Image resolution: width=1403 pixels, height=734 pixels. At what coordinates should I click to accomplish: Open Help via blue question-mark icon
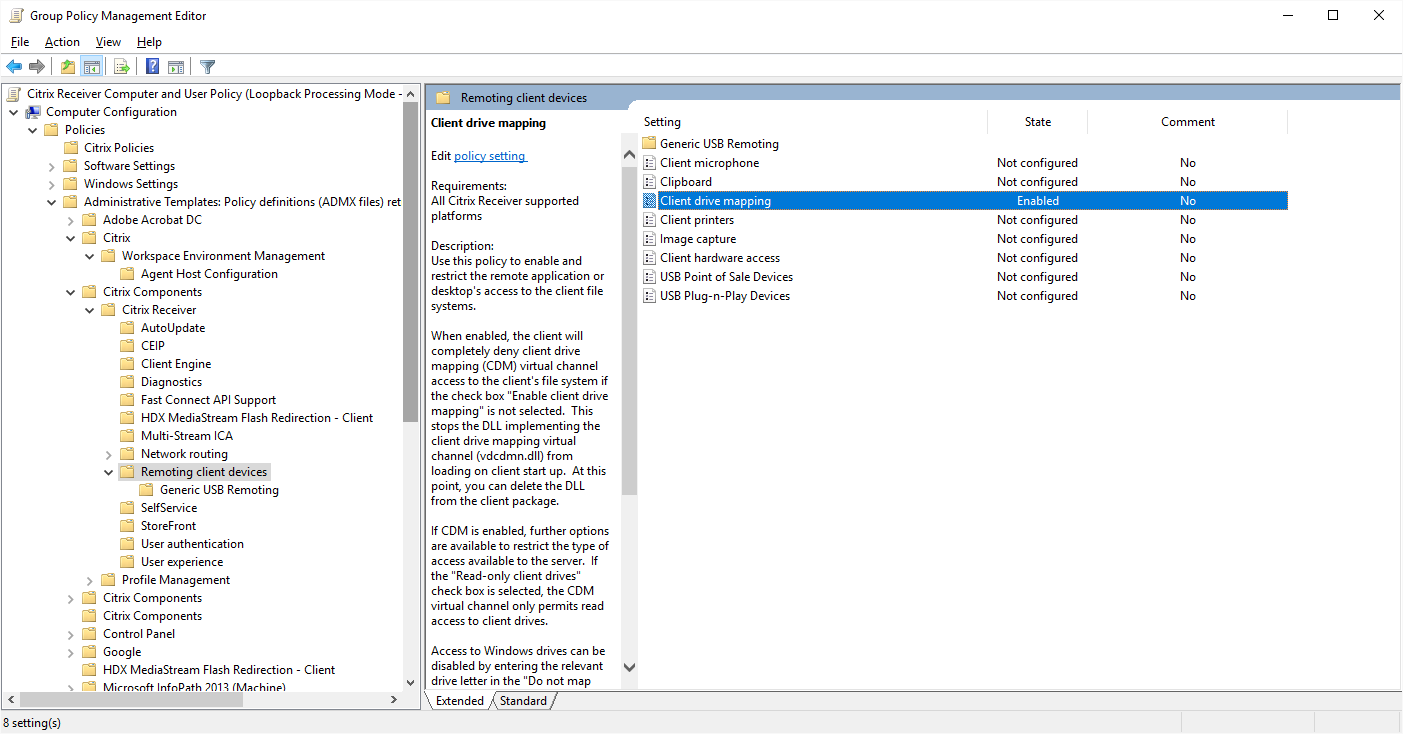click(x=152, y=67)
